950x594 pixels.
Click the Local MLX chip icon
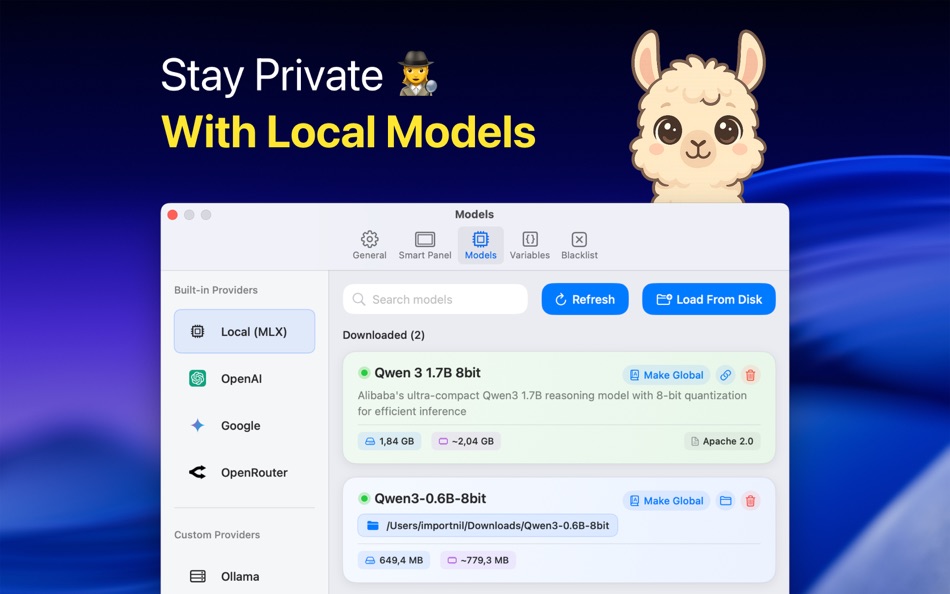[198, 332]
